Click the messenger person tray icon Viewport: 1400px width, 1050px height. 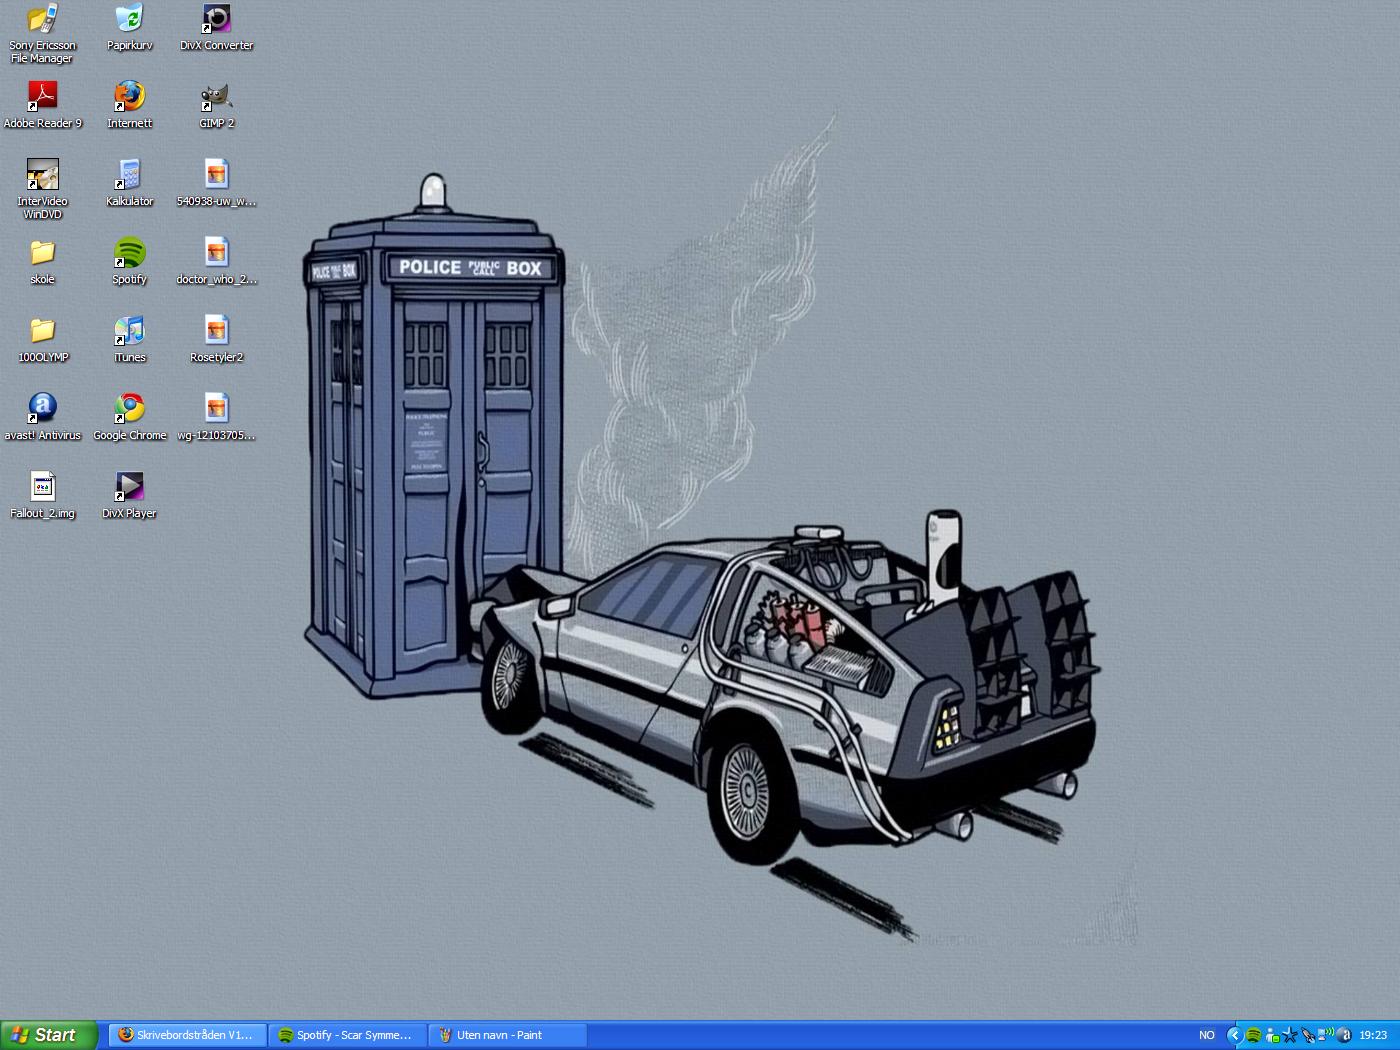tap(1272, 1035)
